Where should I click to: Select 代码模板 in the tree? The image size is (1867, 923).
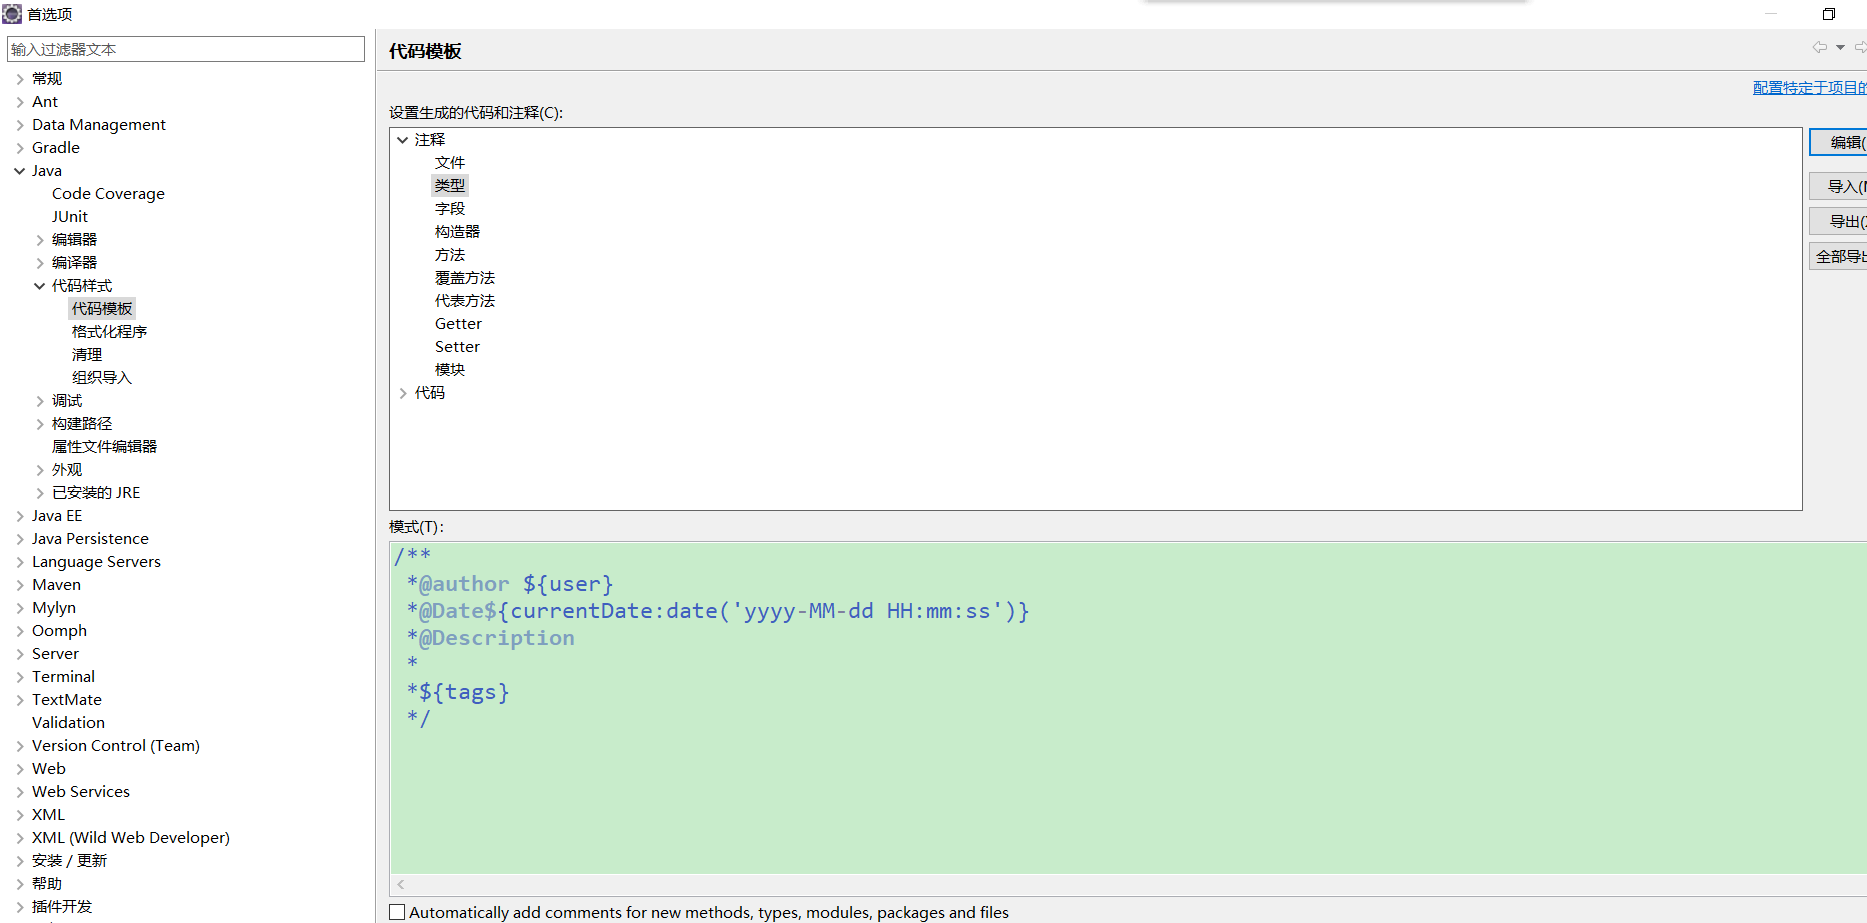102,309
